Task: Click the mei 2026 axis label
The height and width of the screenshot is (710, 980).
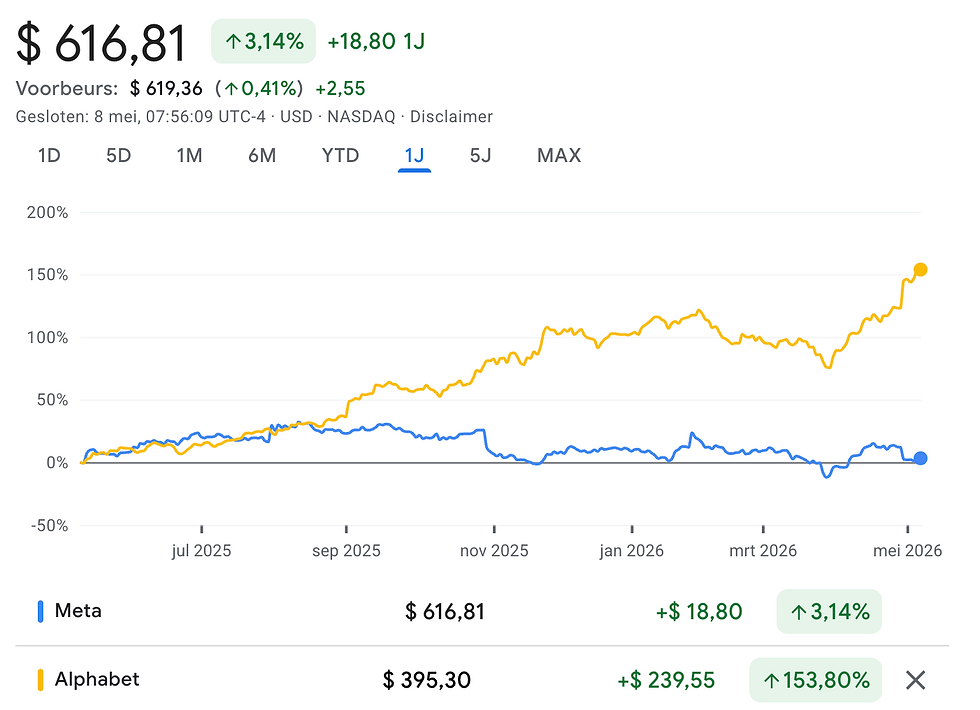Action: tap(908, 551)
